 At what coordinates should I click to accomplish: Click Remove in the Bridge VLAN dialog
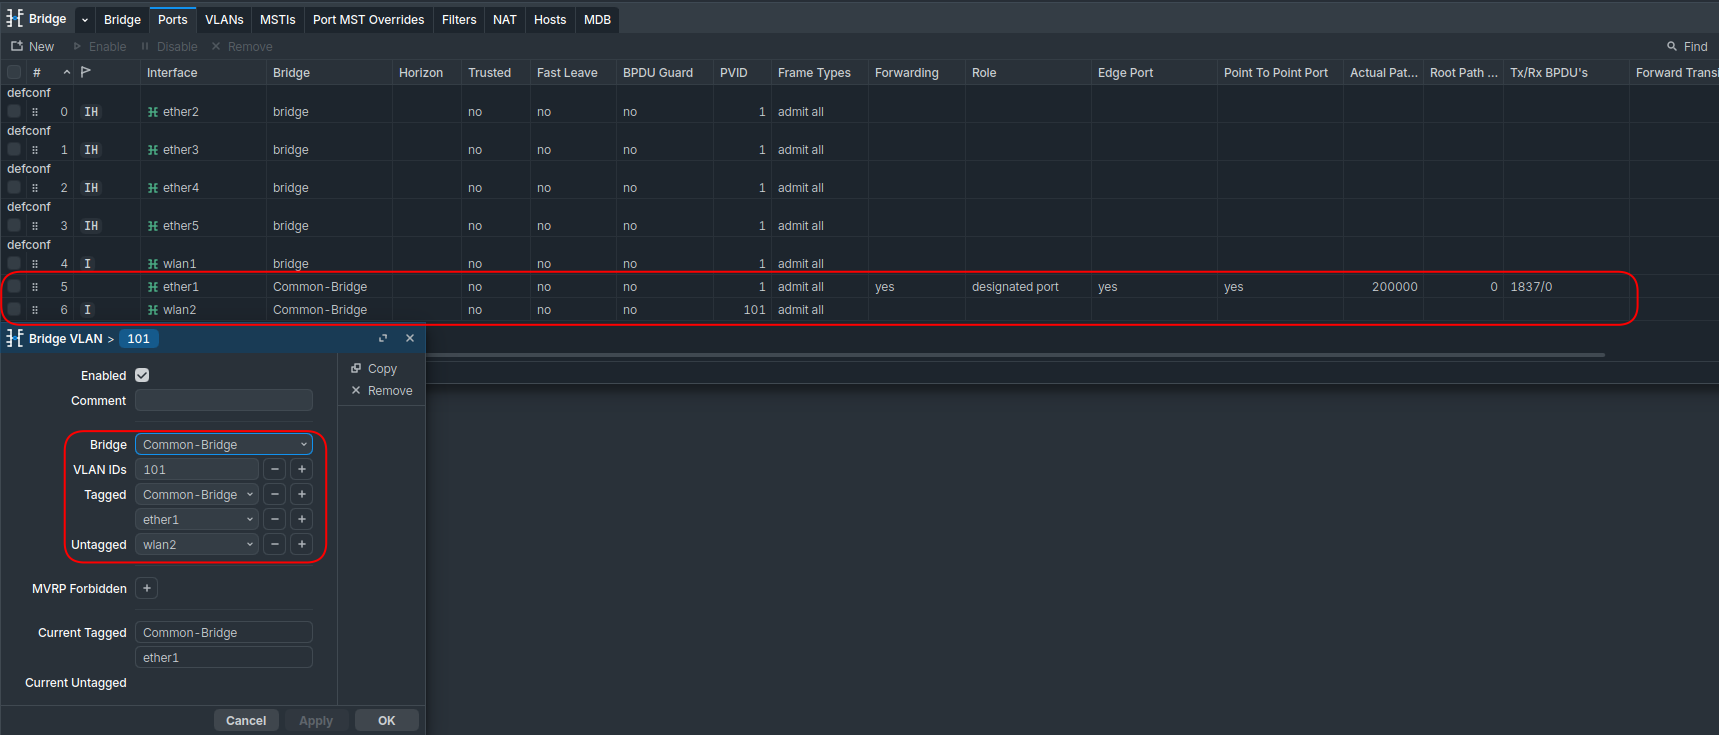coord(381,391)
